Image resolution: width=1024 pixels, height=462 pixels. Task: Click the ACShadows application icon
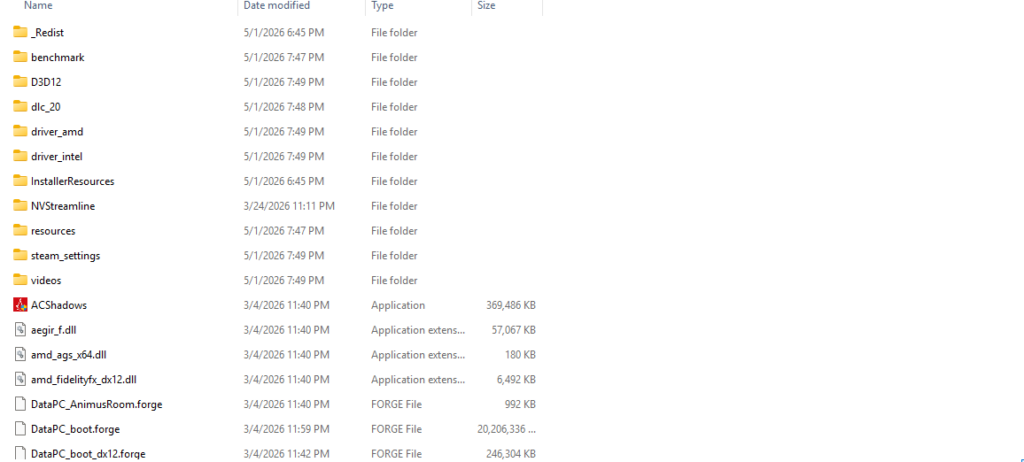point(20,305)
